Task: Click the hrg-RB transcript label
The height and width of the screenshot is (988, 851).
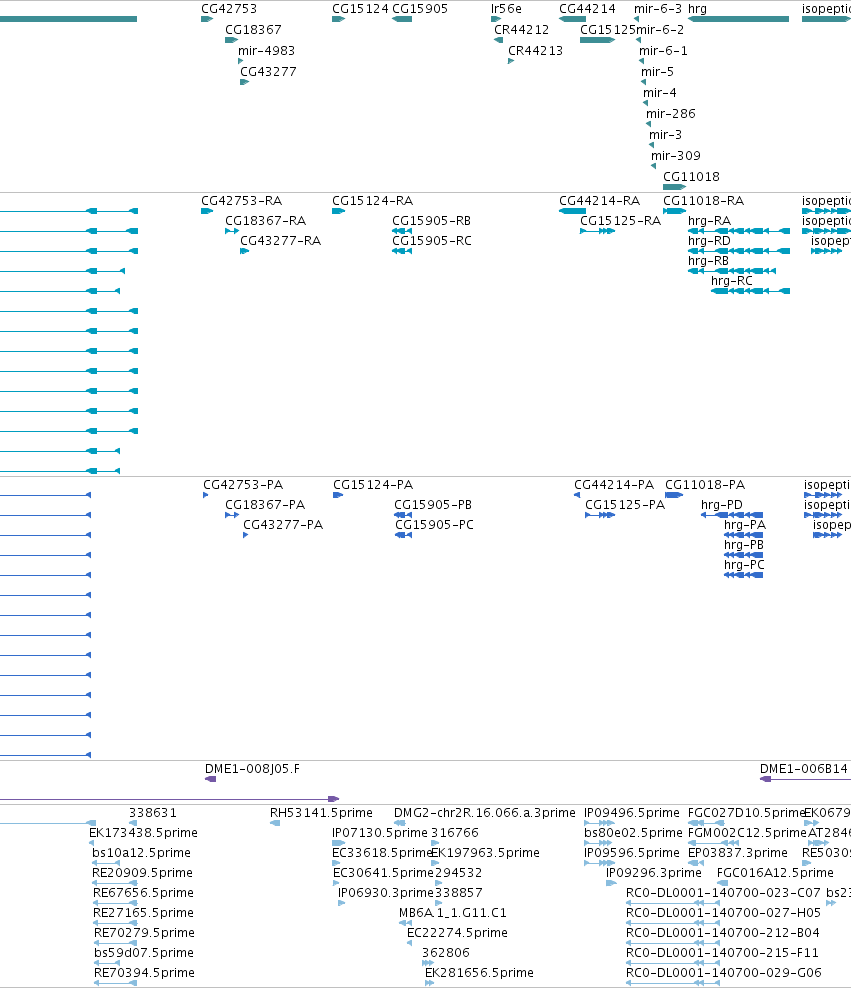Action: [709, 261]
